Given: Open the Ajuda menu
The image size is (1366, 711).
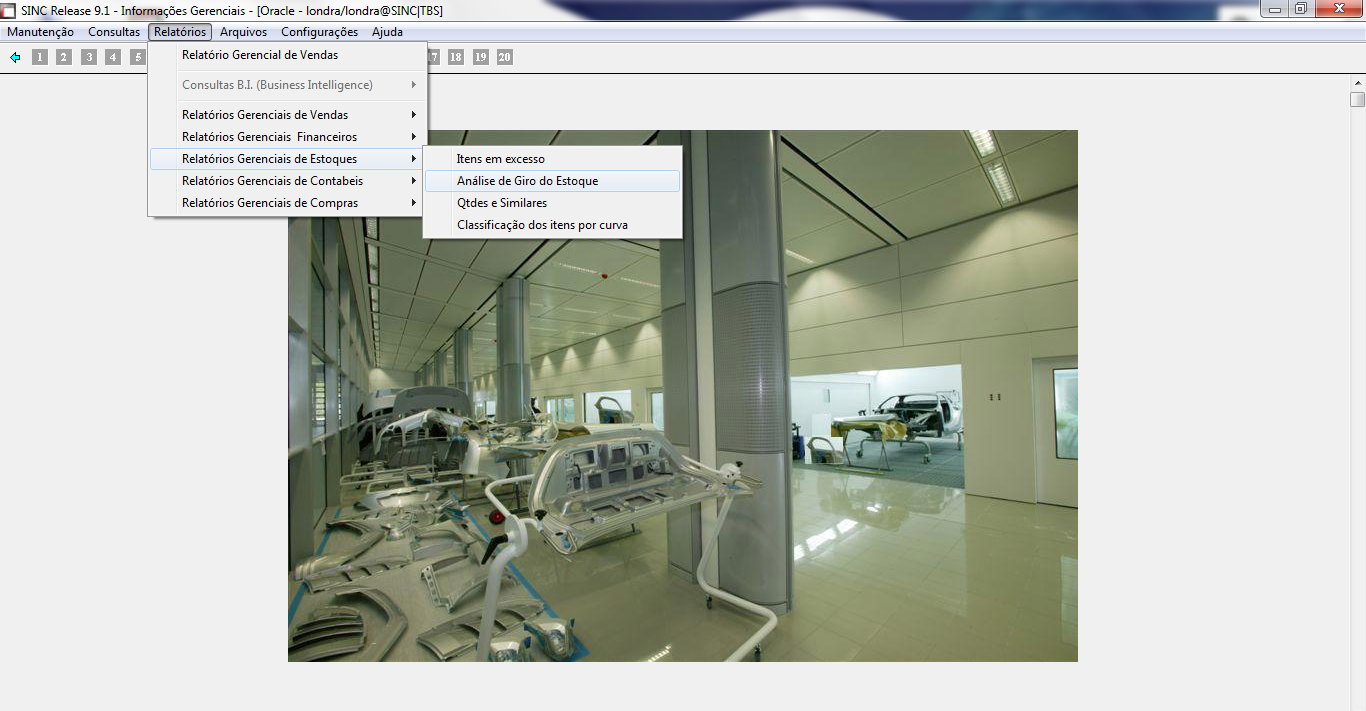Looking at the screenshot, I should click(387, 32).
